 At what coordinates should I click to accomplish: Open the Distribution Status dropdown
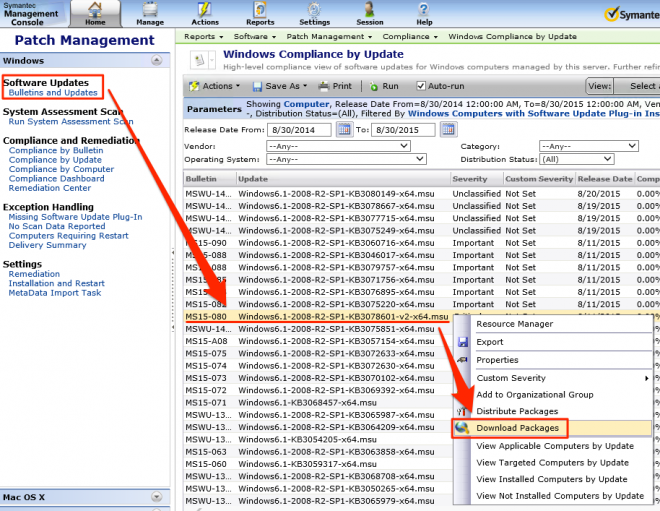tap(577, 159)
